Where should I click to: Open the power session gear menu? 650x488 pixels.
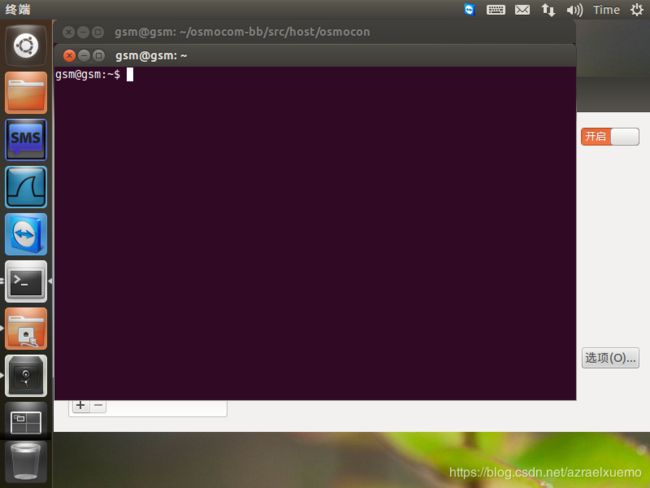click(637, 10)
